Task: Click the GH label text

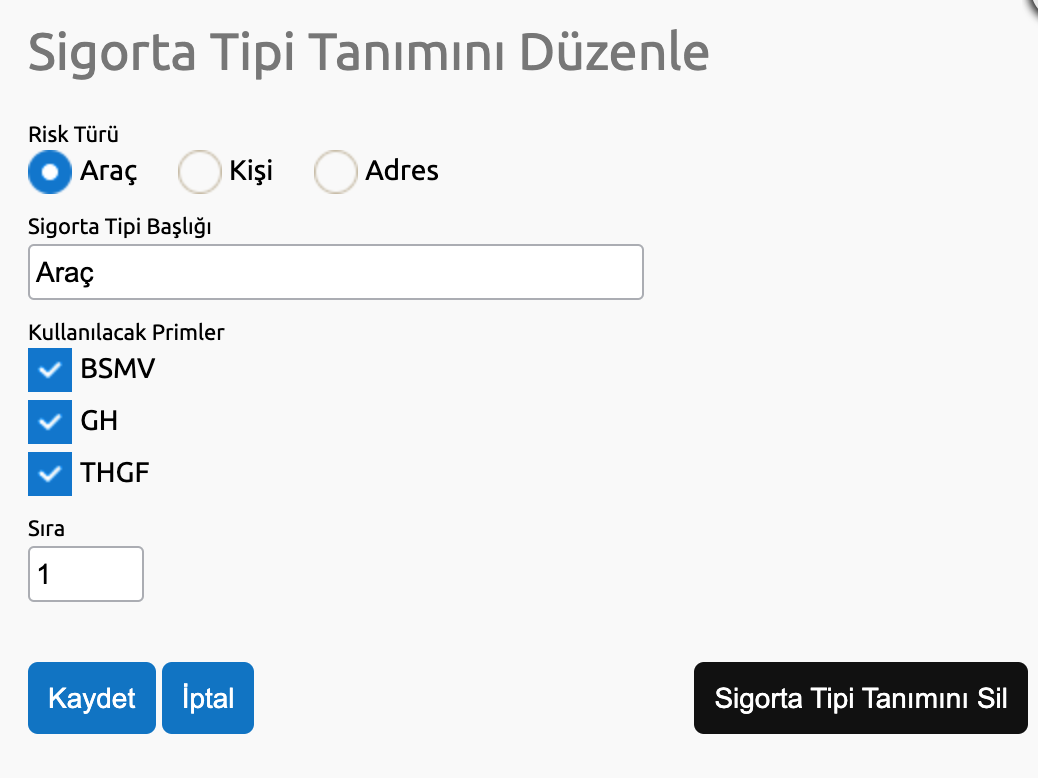Action: 99,422
